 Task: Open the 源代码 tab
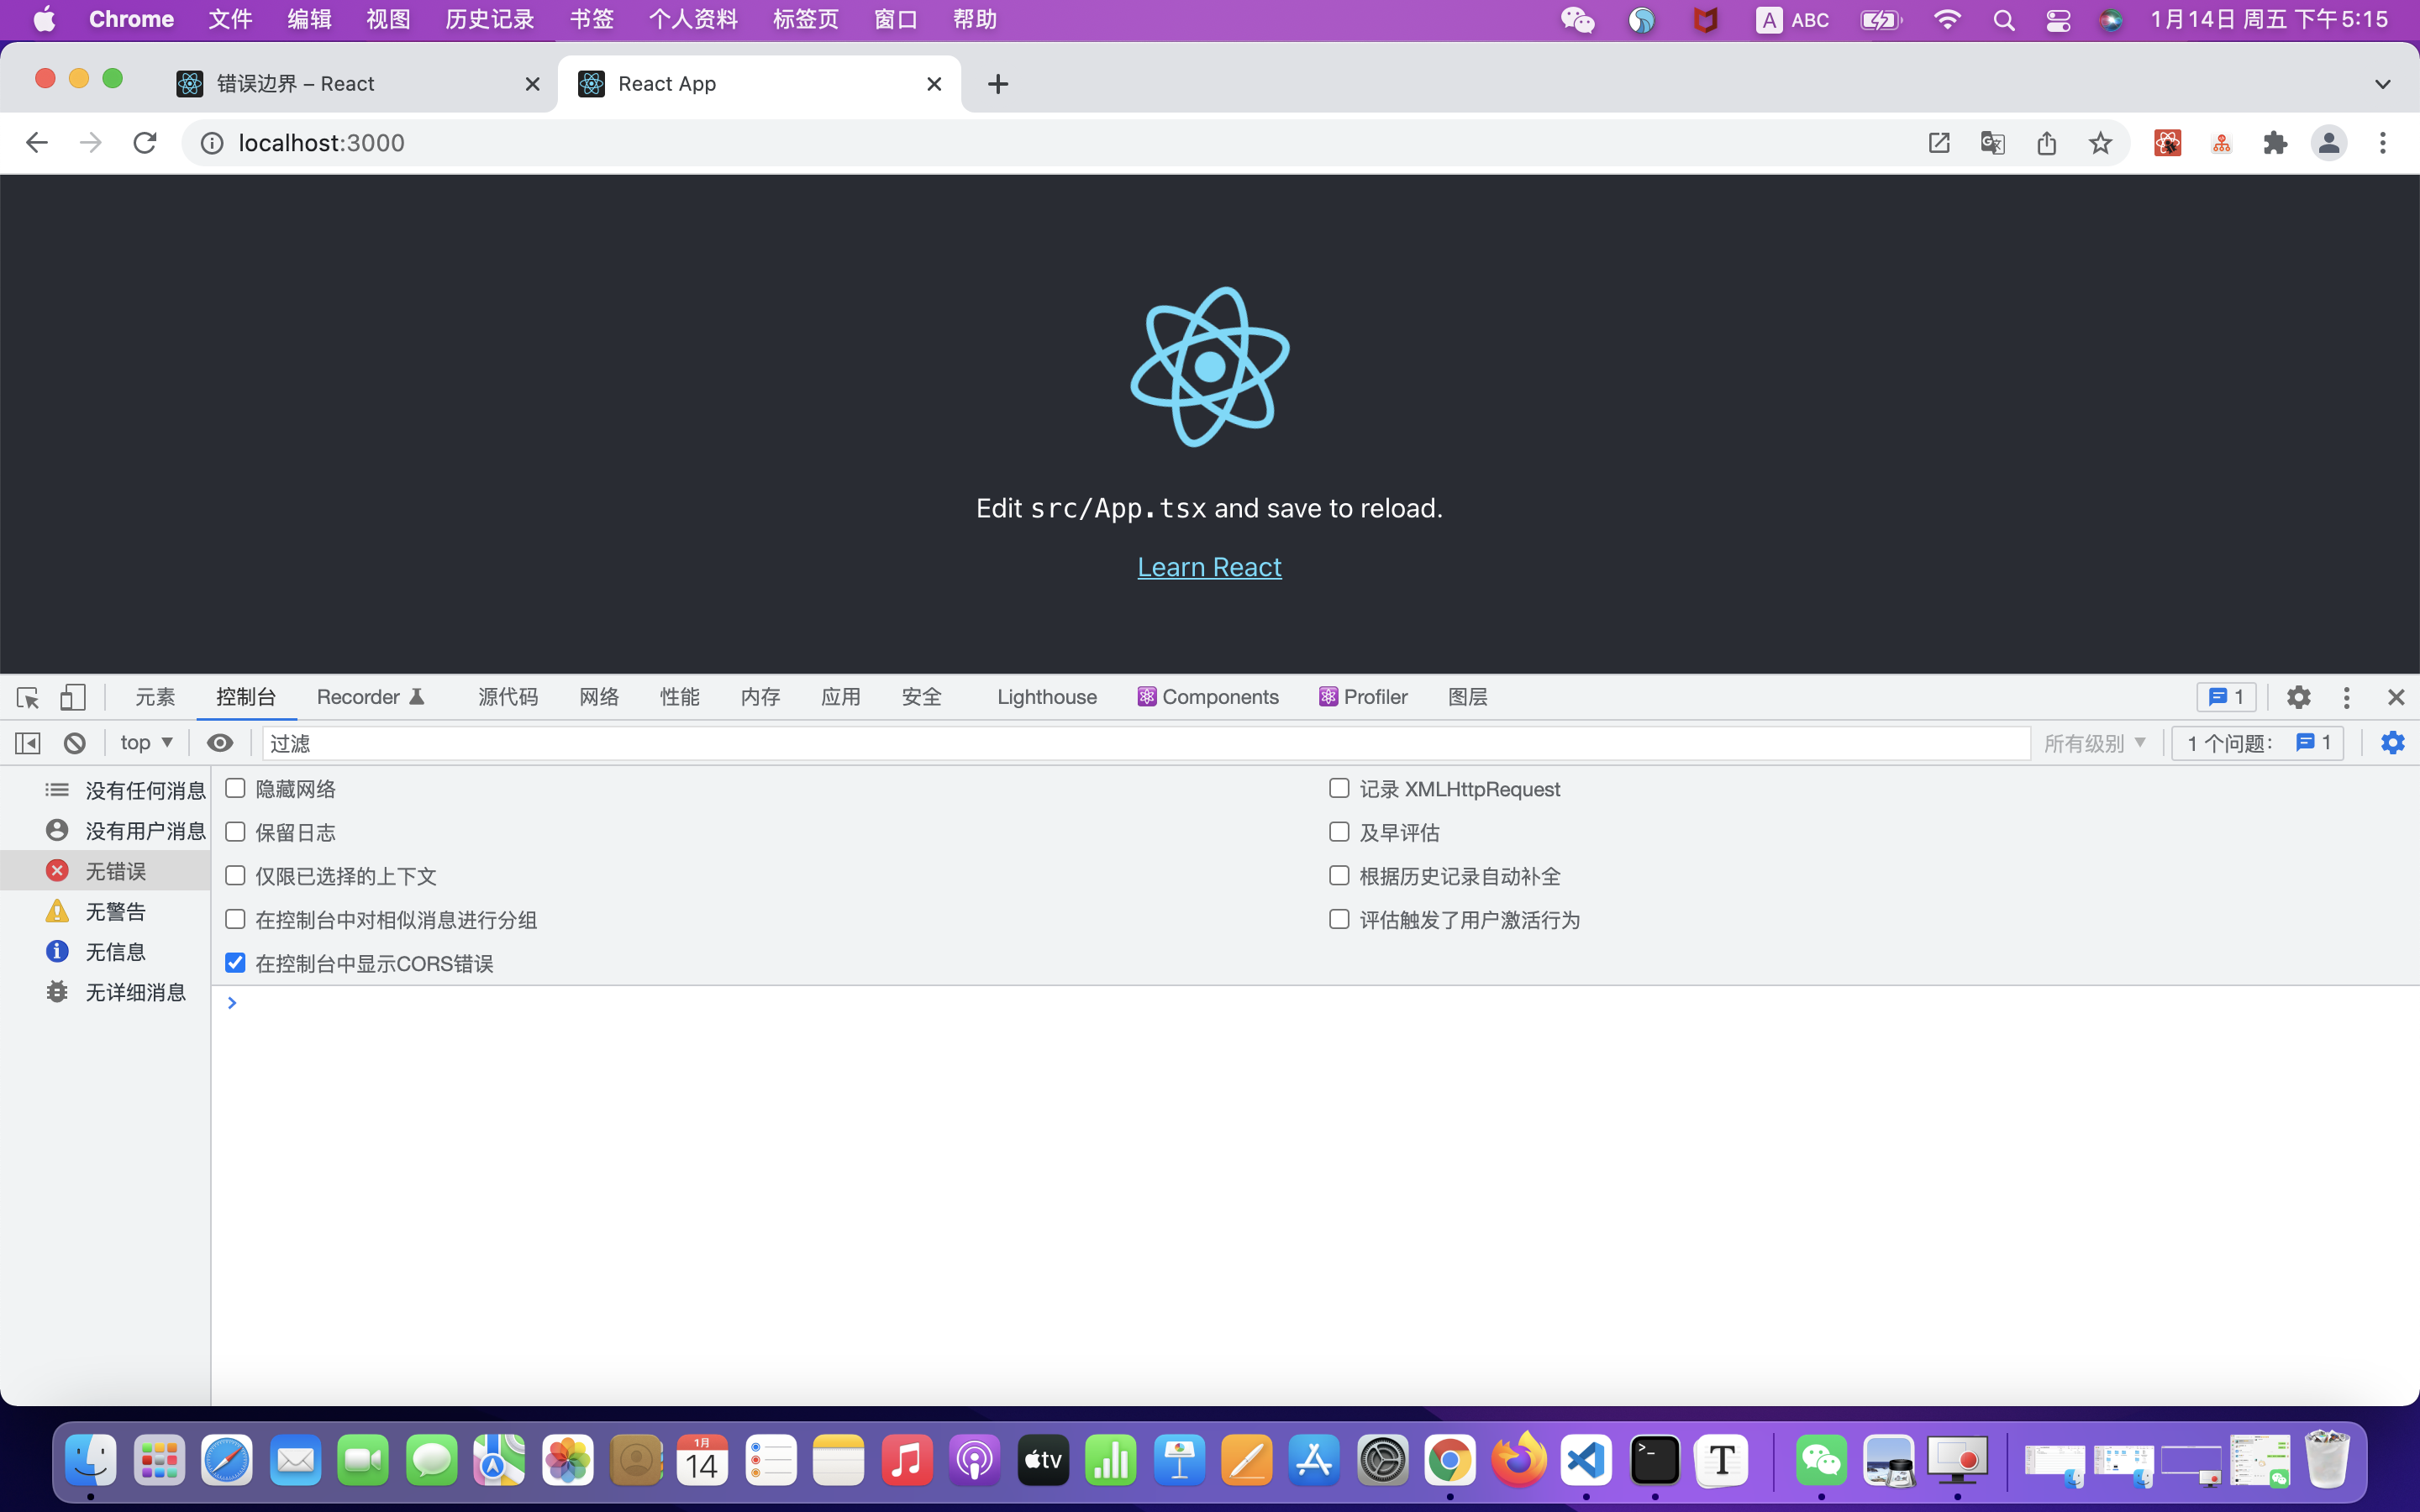click(508, 697)
